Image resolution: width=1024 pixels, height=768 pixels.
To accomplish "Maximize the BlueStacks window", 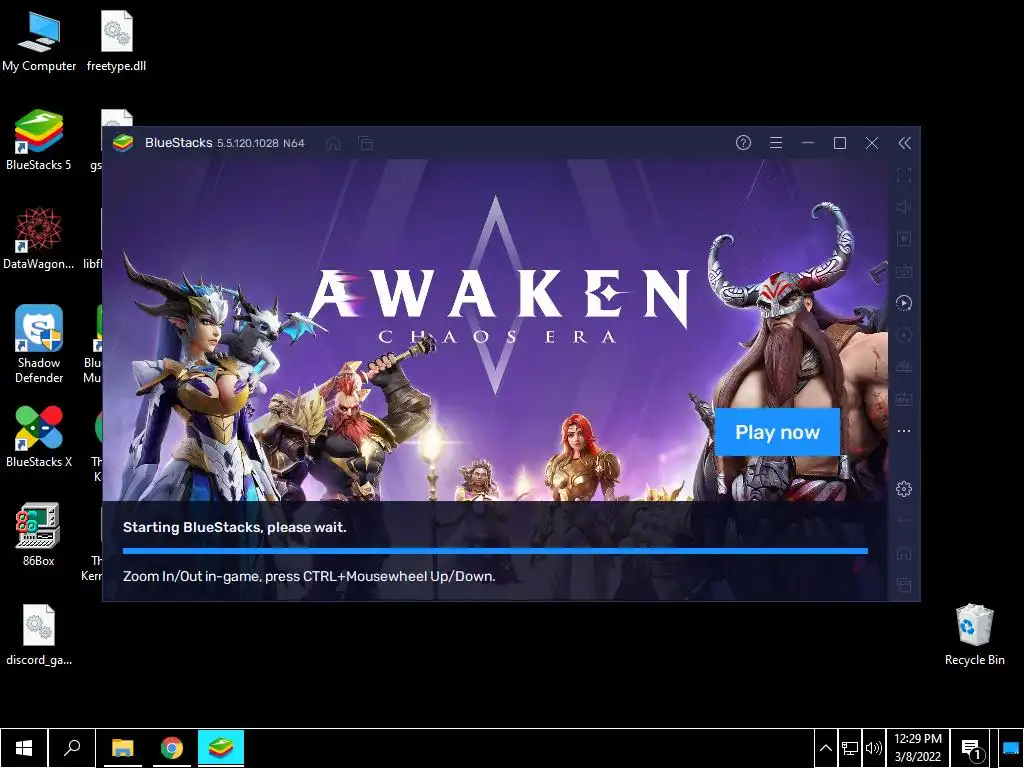I will point(840,143).
